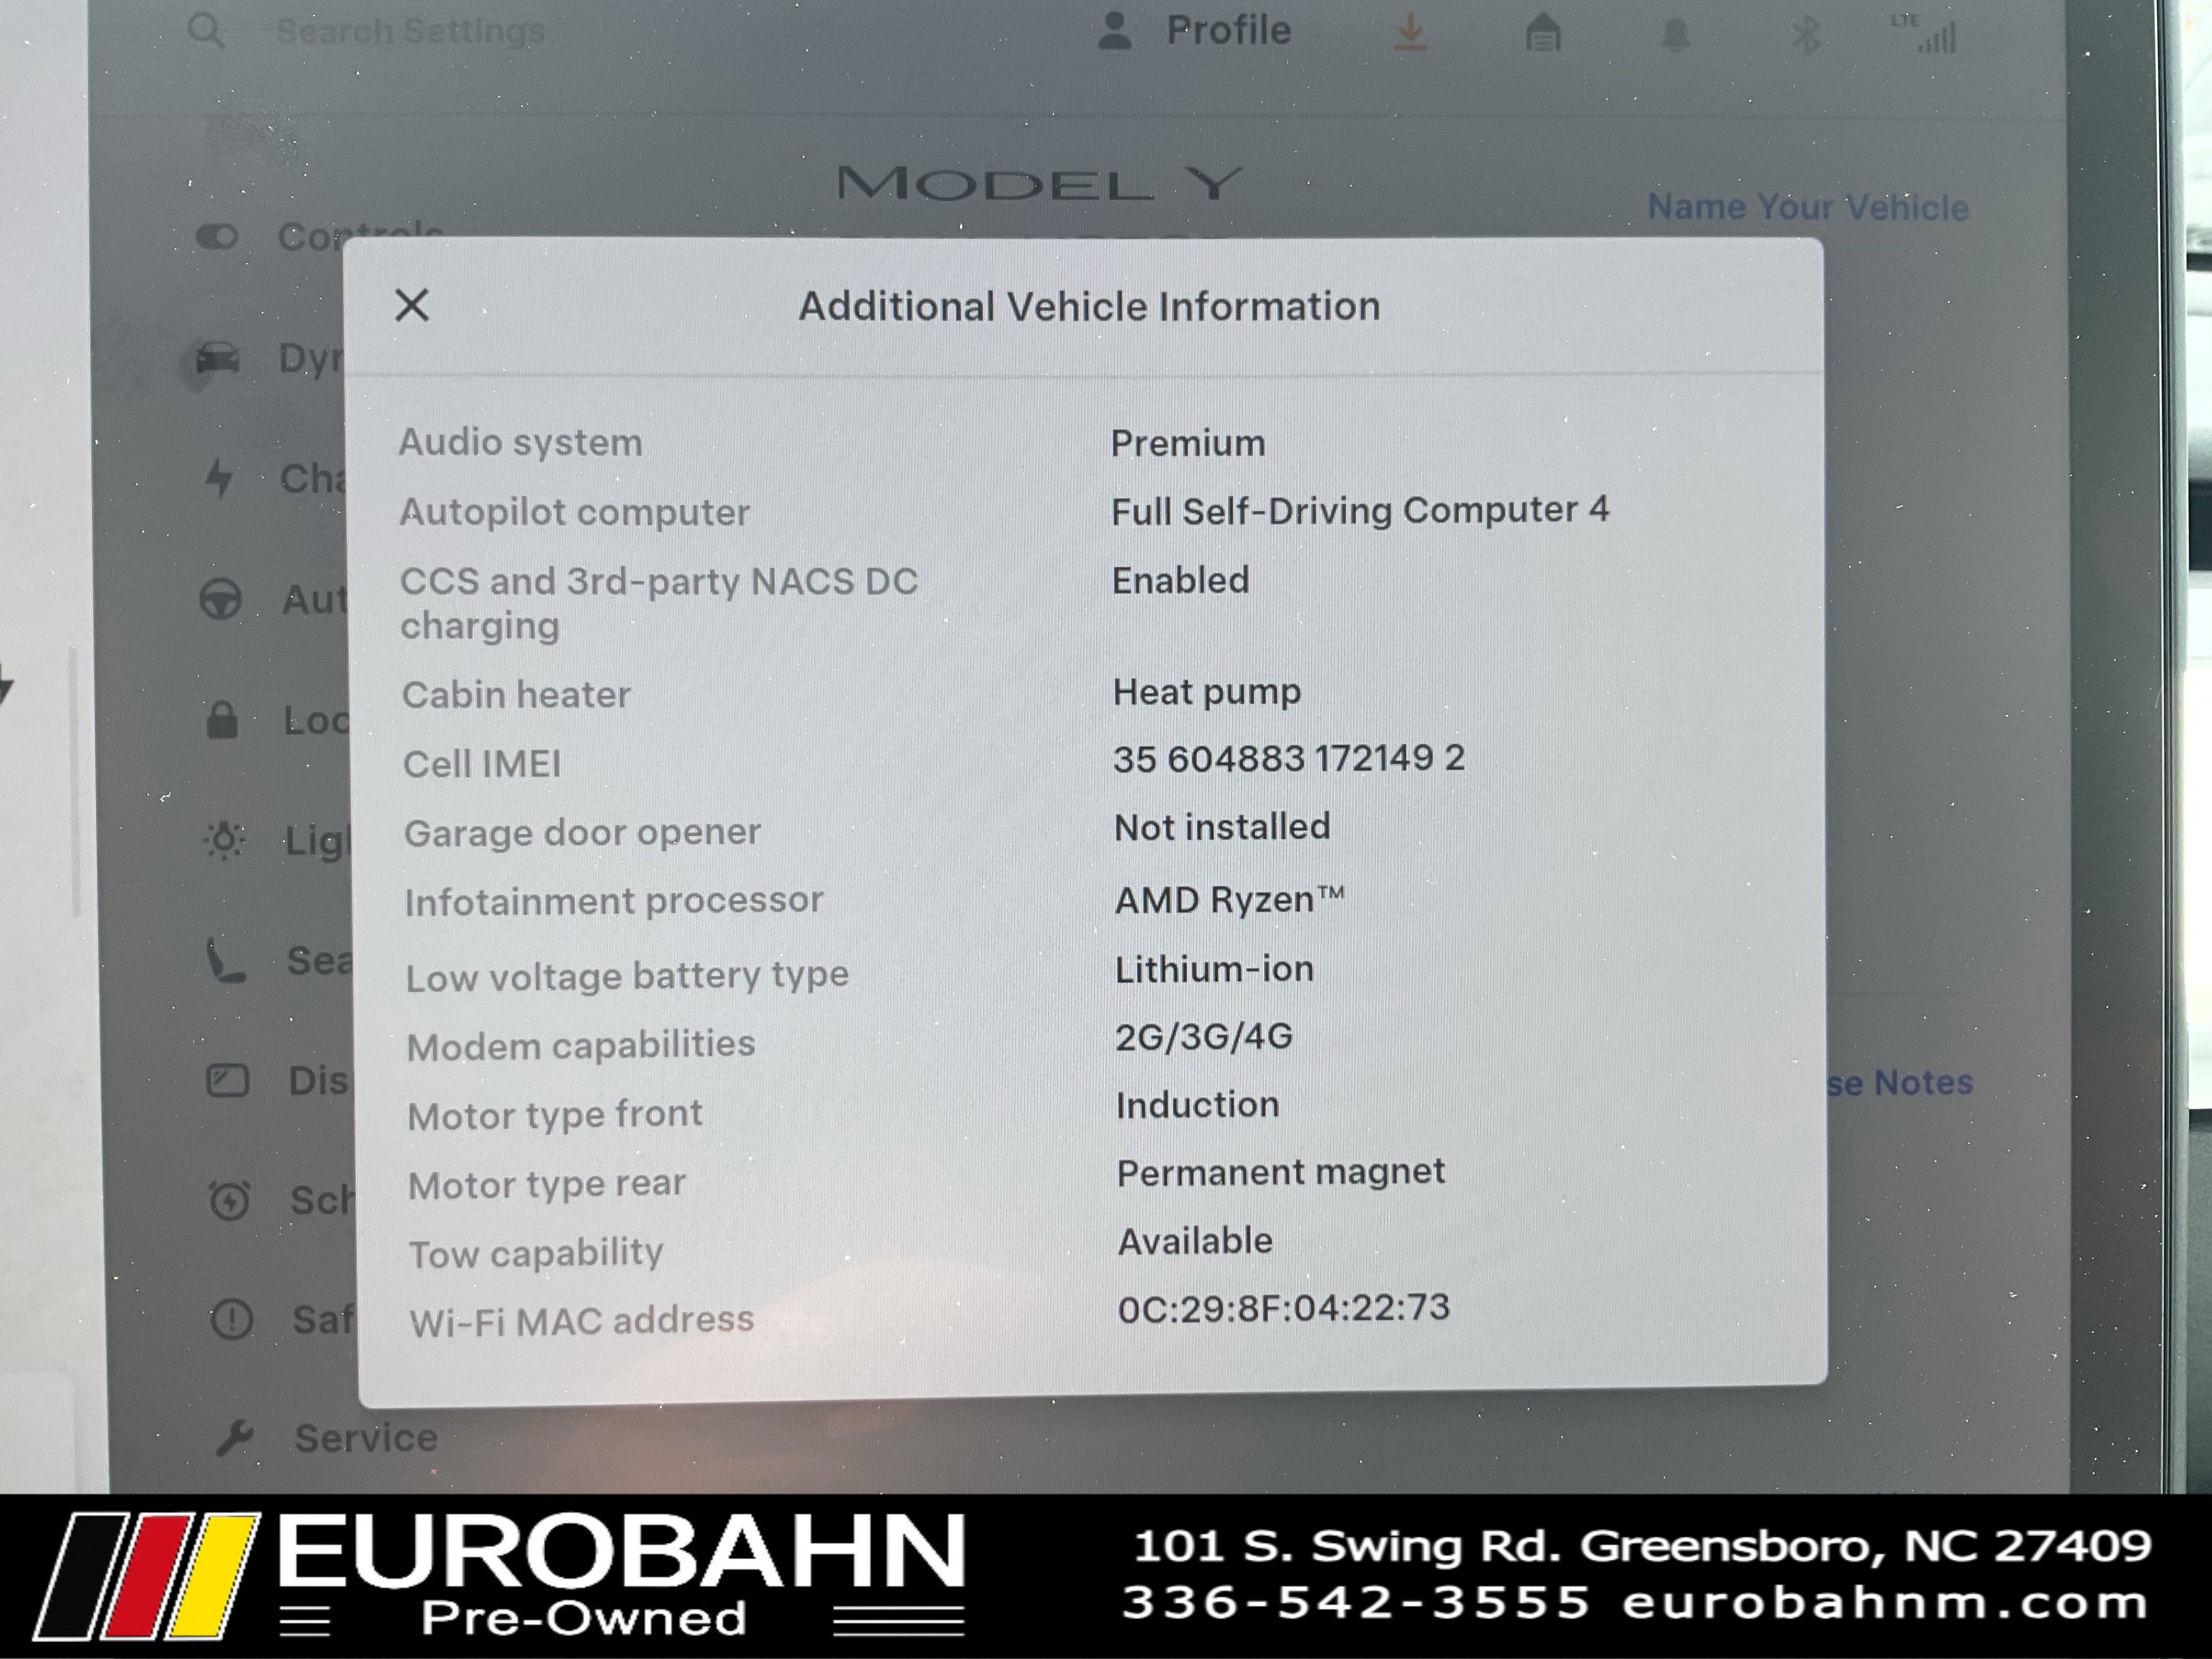Select Cabin heater label
This screenshot has height=1659, width=2212.
coord(516,694)
